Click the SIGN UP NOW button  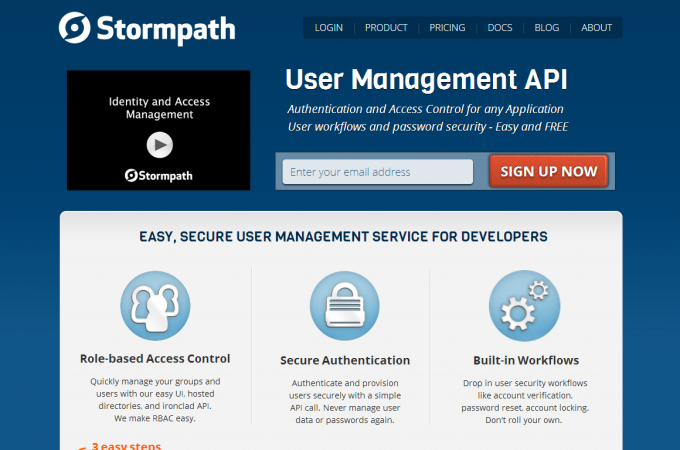pos(549,171)
